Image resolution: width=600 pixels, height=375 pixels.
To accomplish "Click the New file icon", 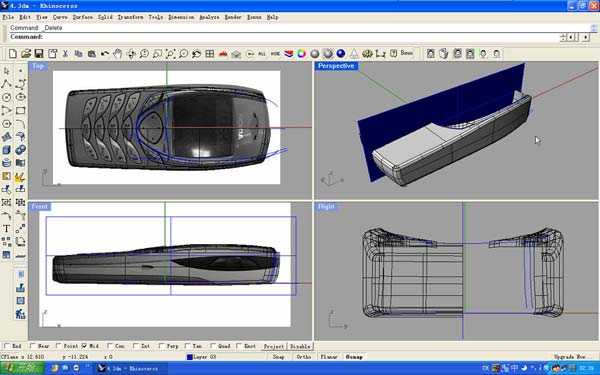I will [12, 54].
